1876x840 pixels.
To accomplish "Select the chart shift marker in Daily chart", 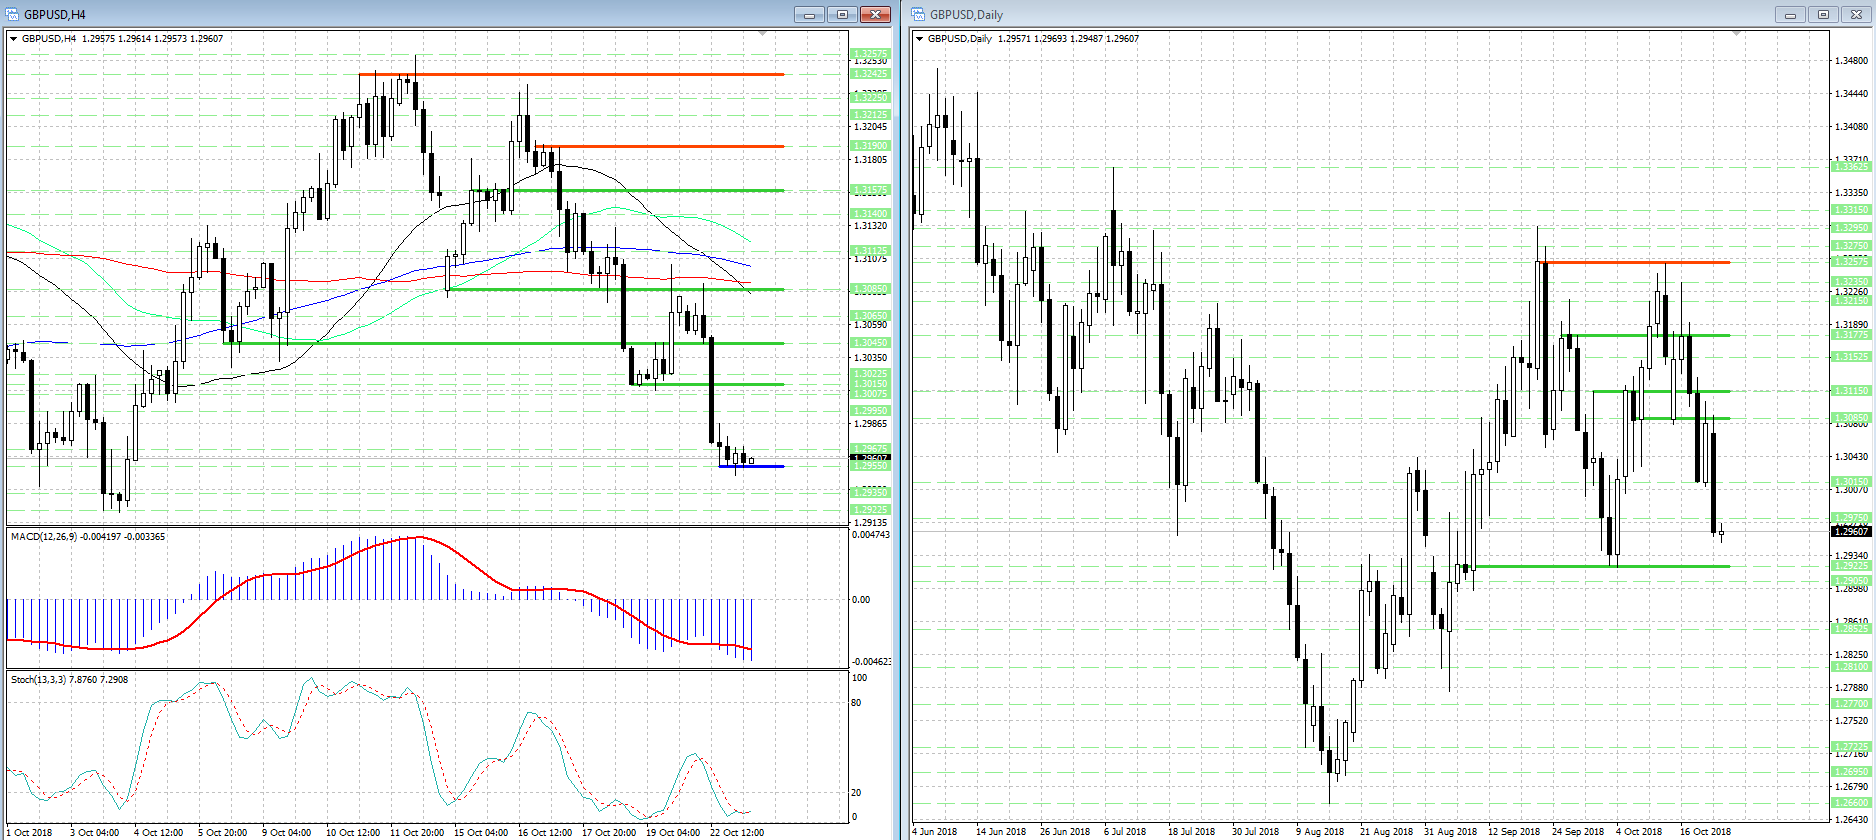I will (1737, 34).
